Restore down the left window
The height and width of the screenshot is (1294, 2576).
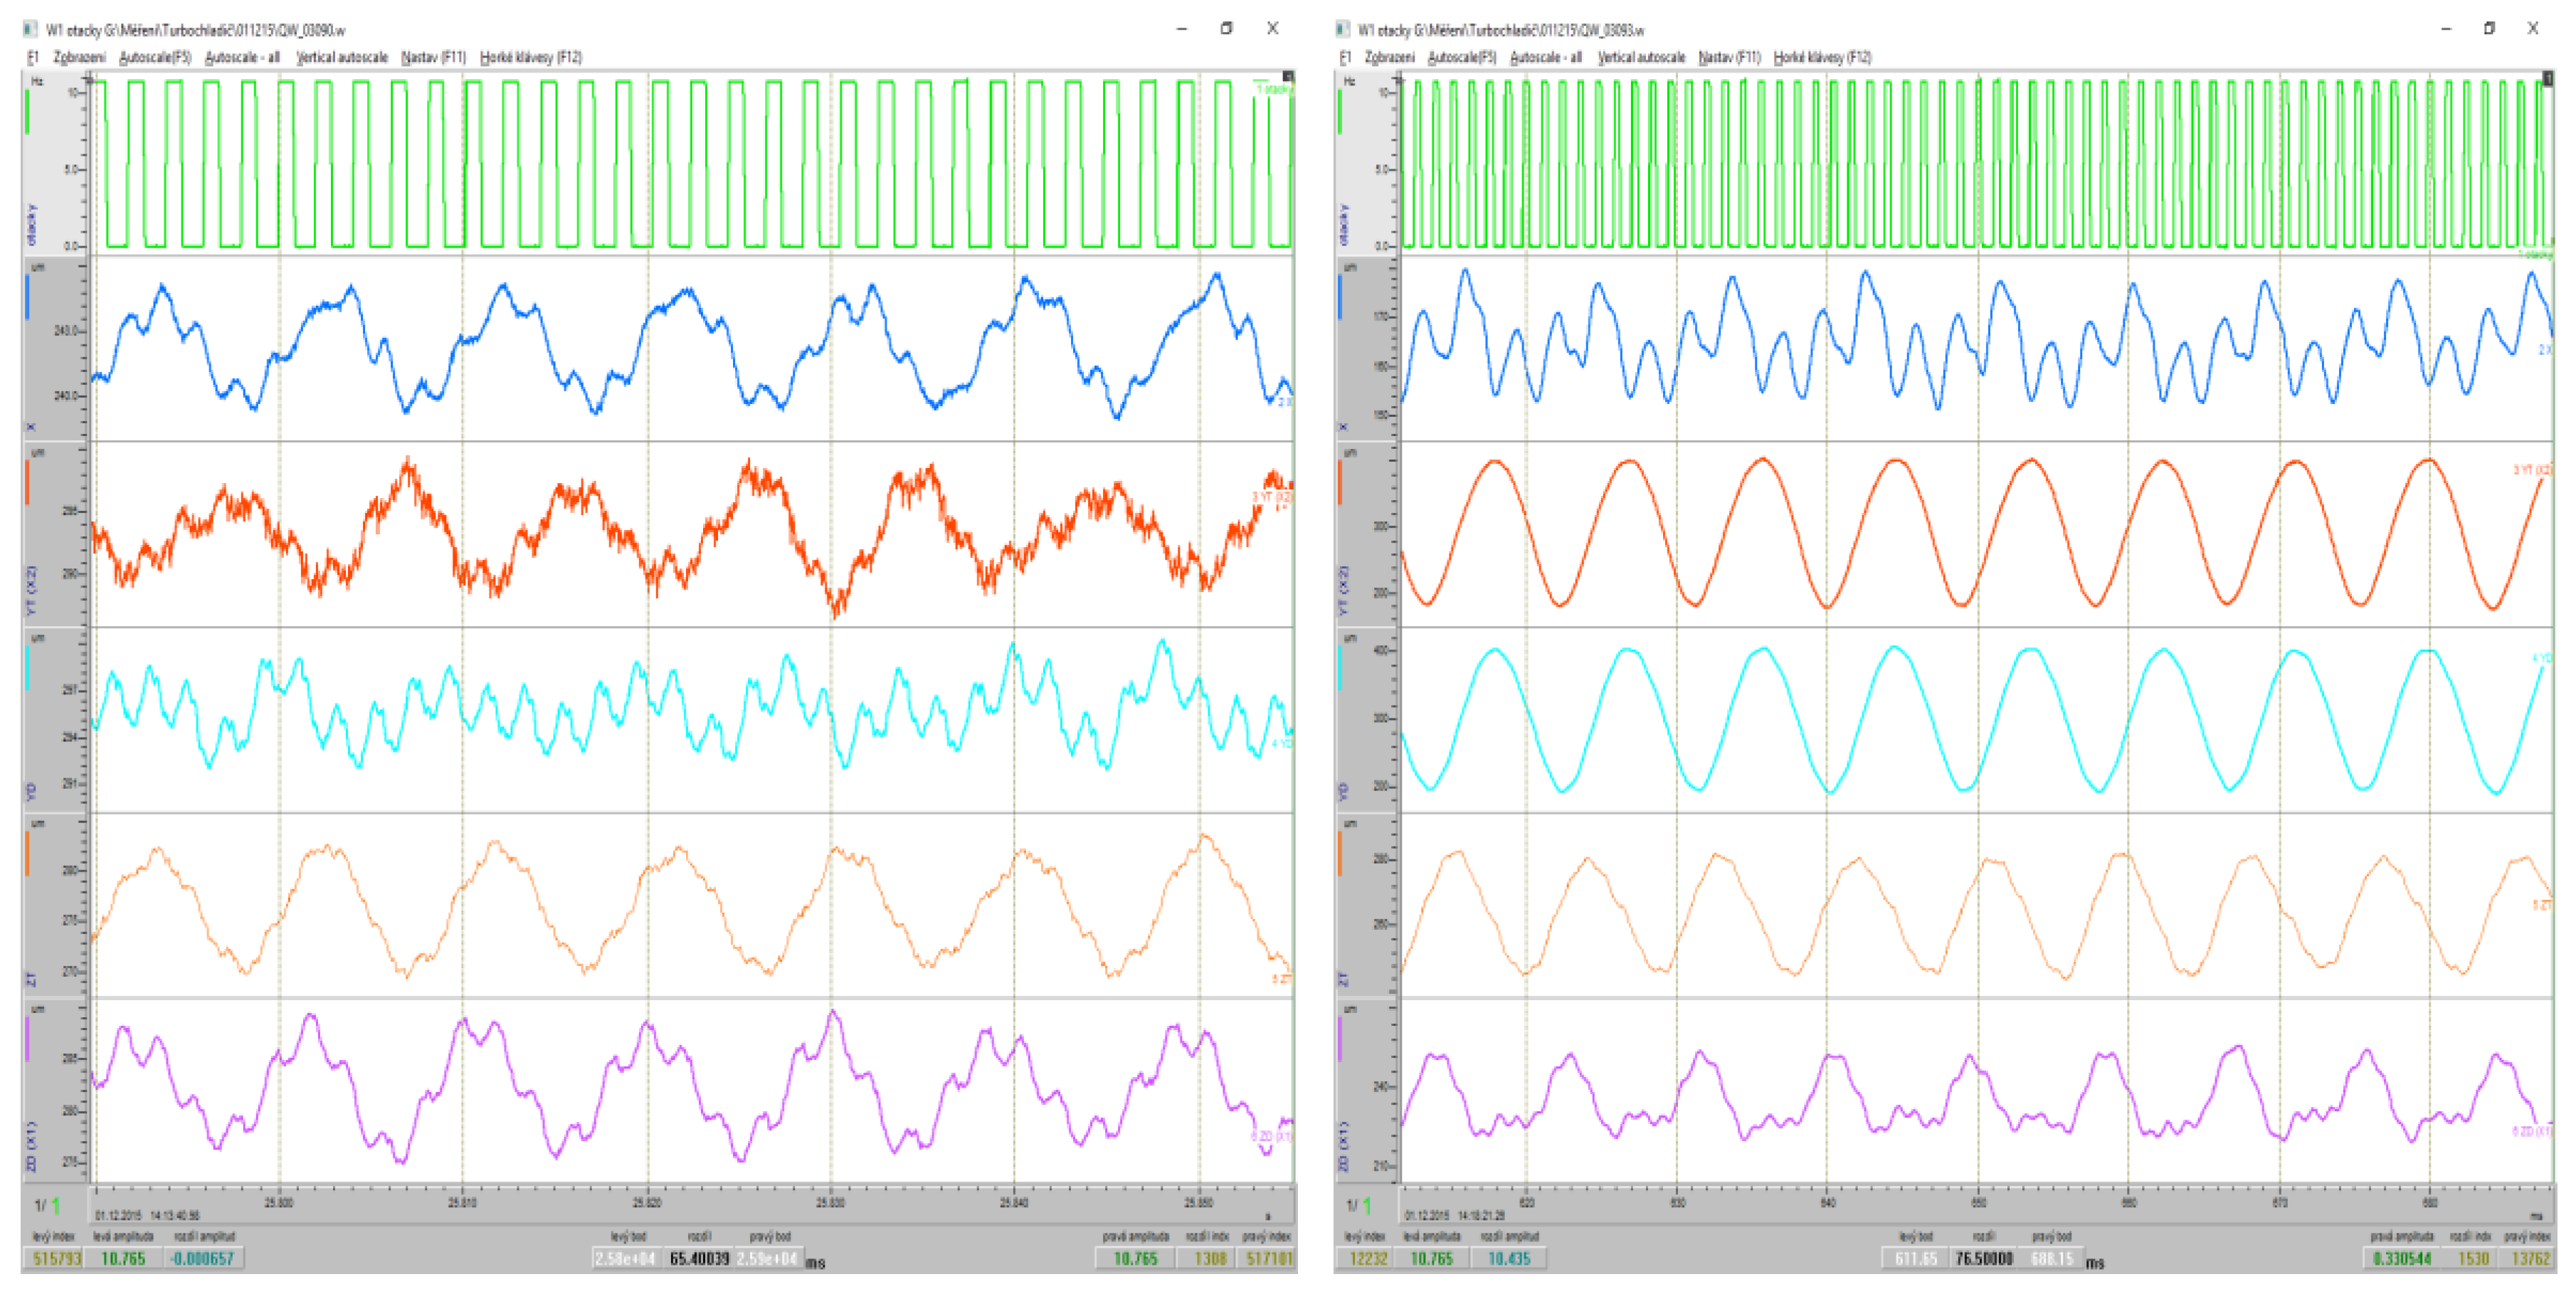tap(1226, 28)
